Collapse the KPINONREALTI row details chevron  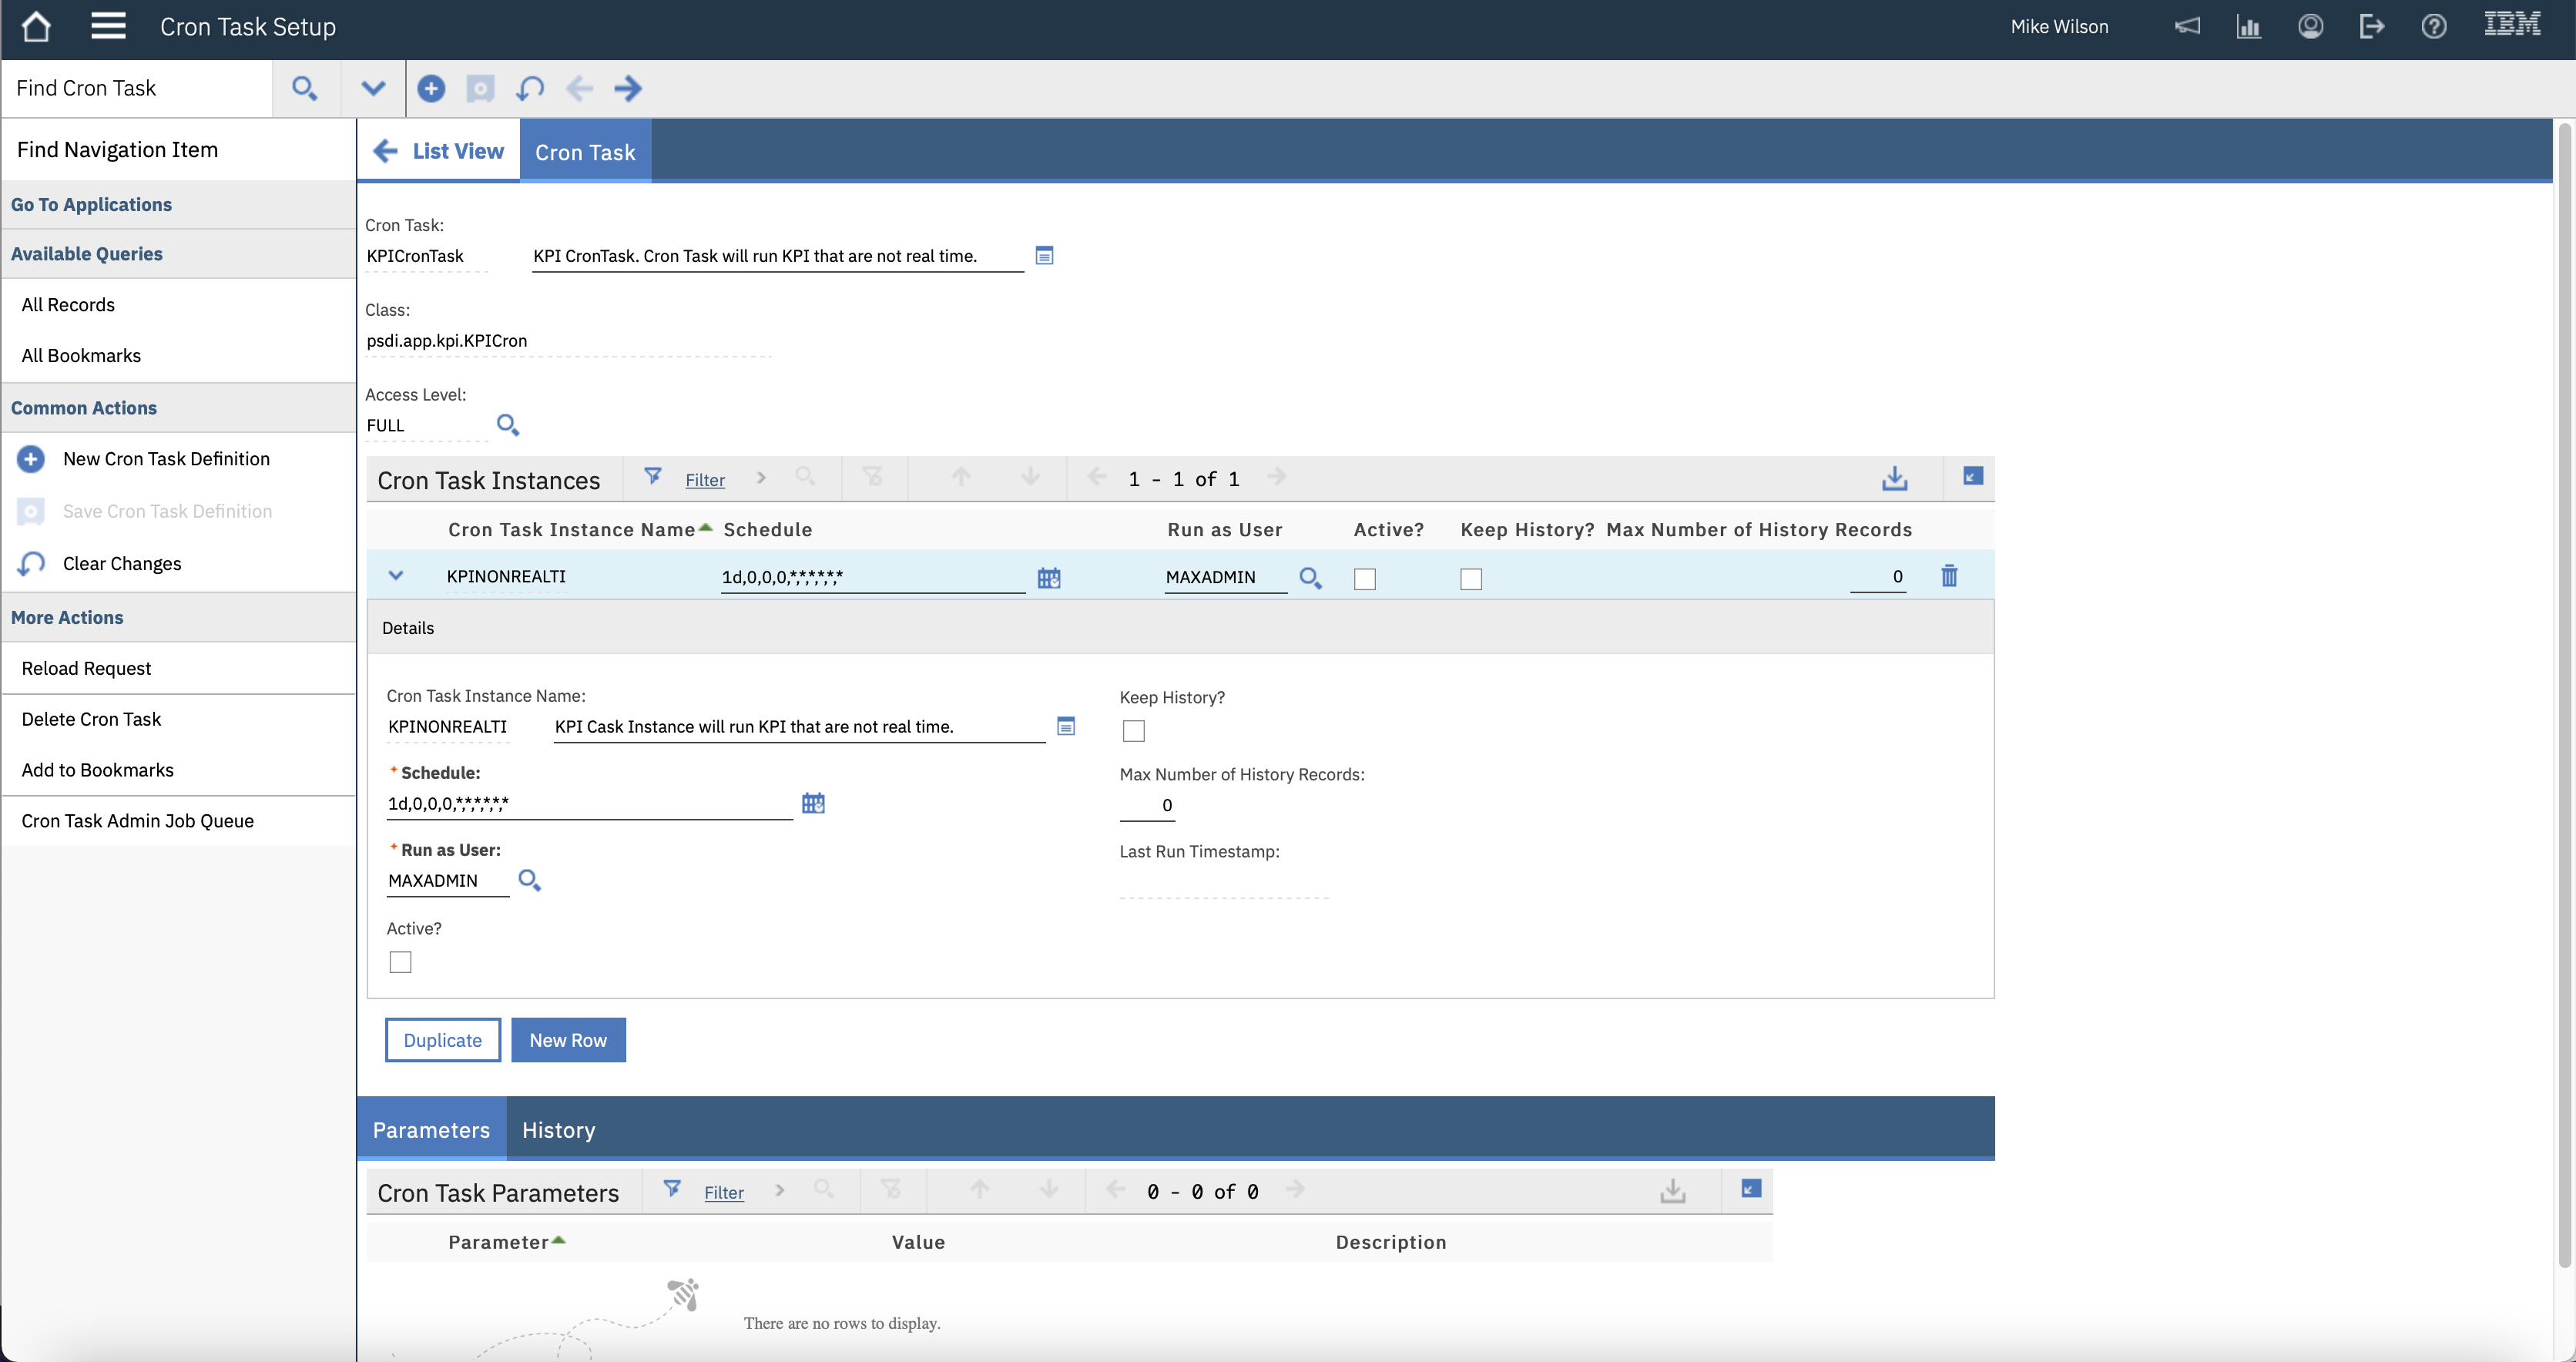(396, 576)
